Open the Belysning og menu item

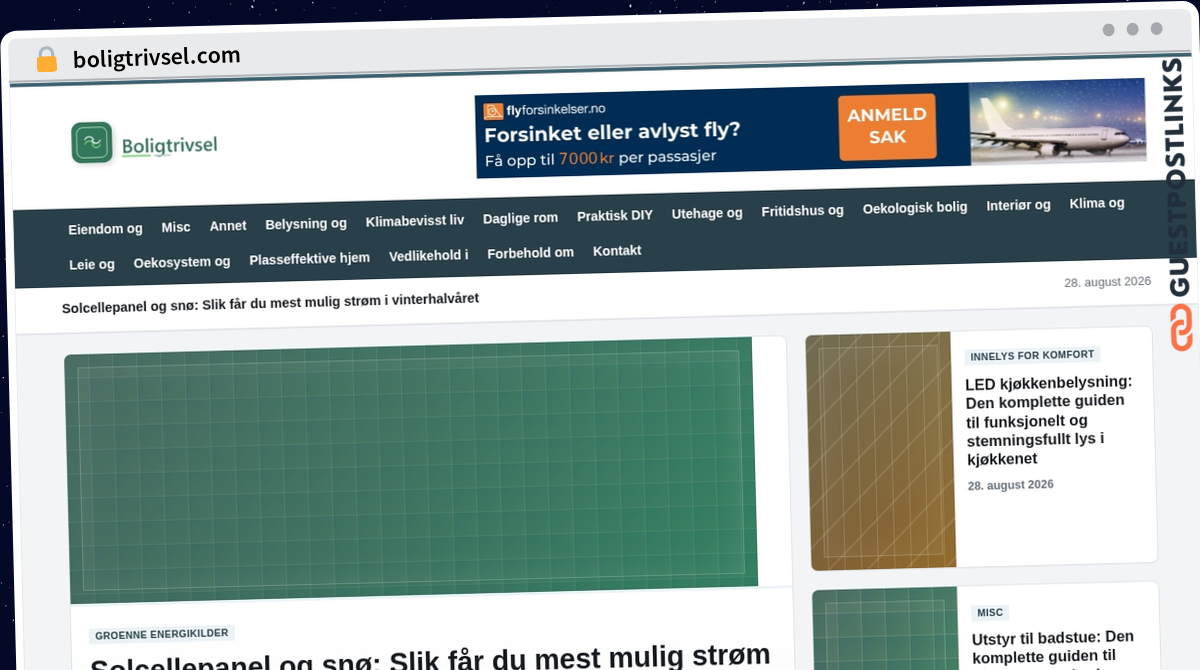tap(306, 224)
